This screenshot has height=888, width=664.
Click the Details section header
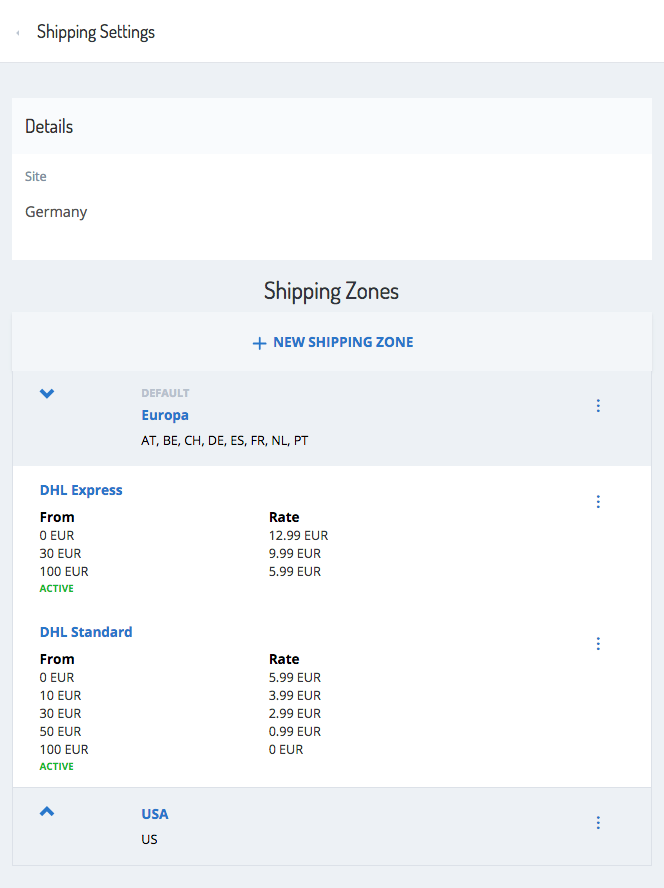pos(49,126)
